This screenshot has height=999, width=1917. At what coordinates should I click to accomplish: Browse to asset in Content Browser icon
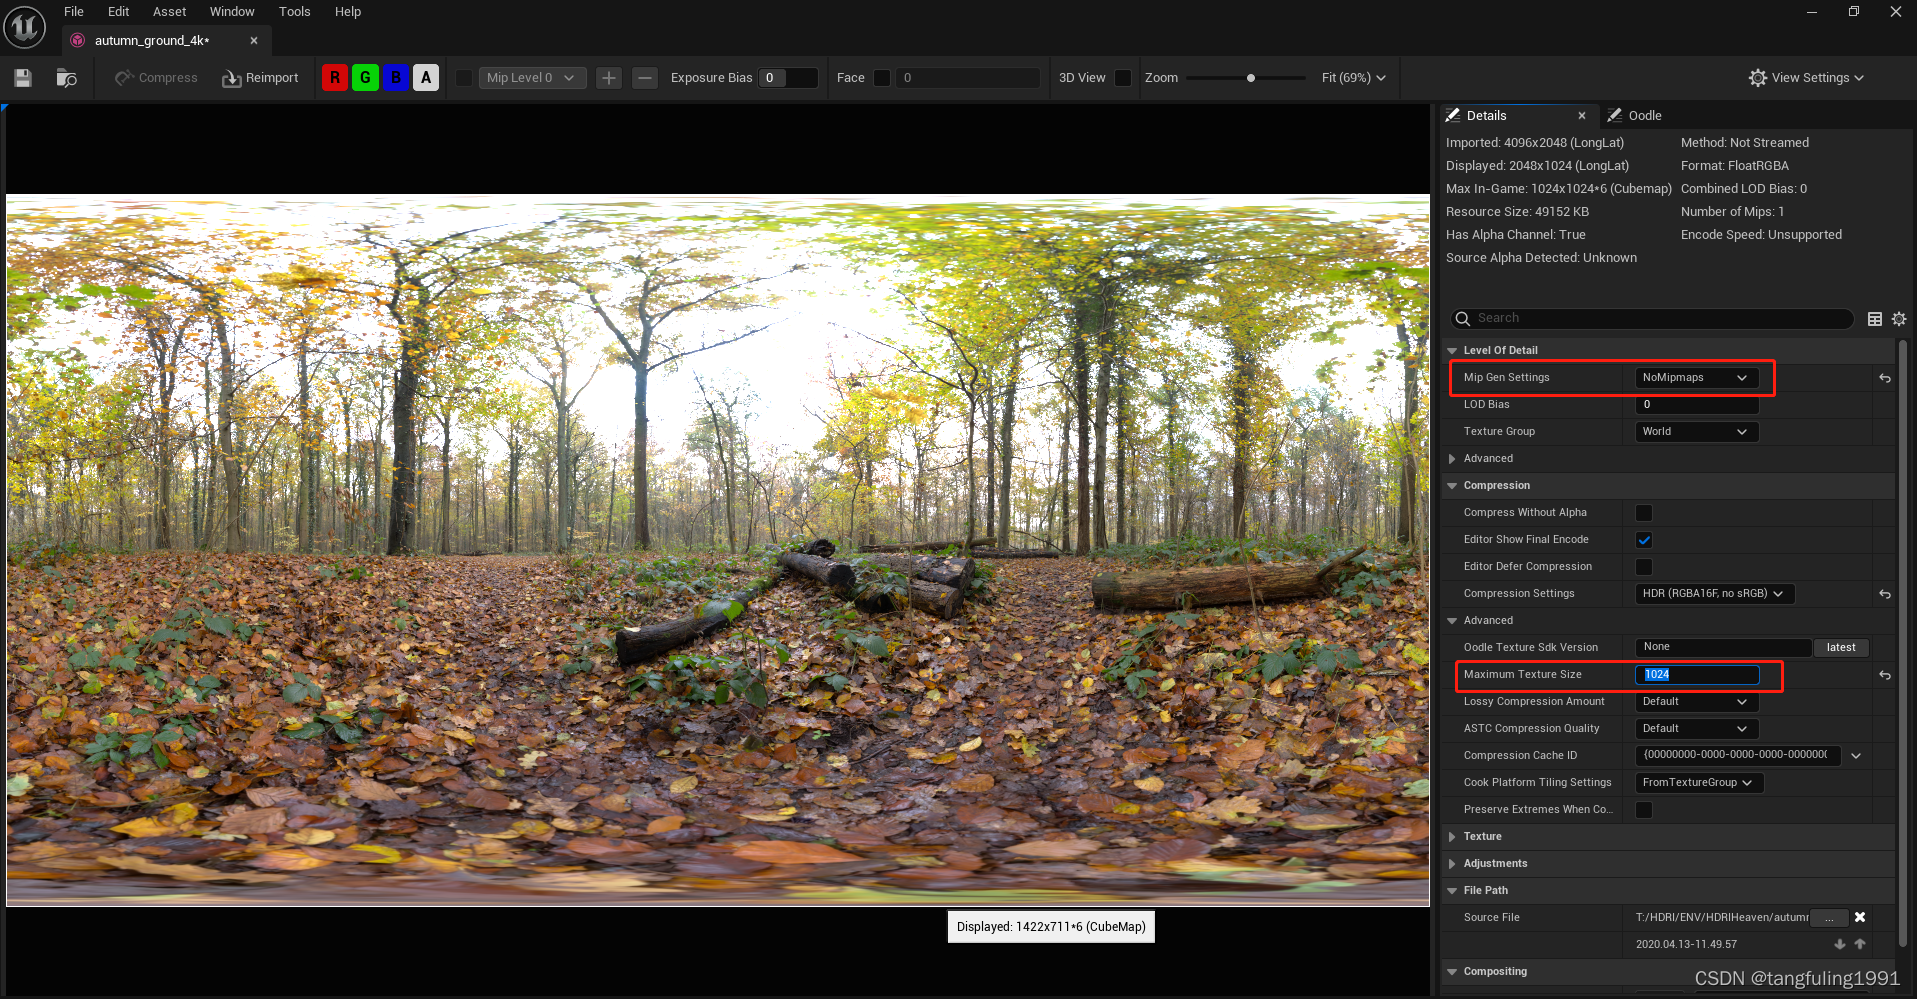[66, 78]
